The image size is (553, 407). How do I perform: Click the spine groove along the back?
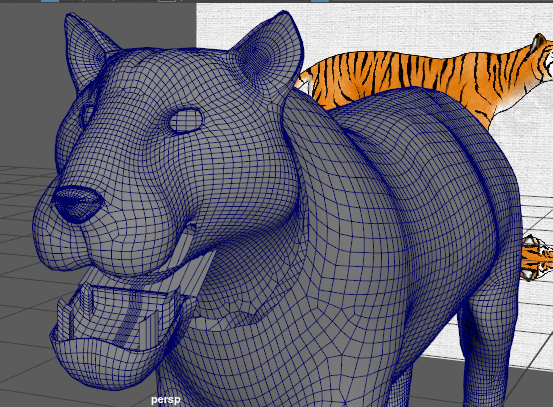(x=462, y=141)
